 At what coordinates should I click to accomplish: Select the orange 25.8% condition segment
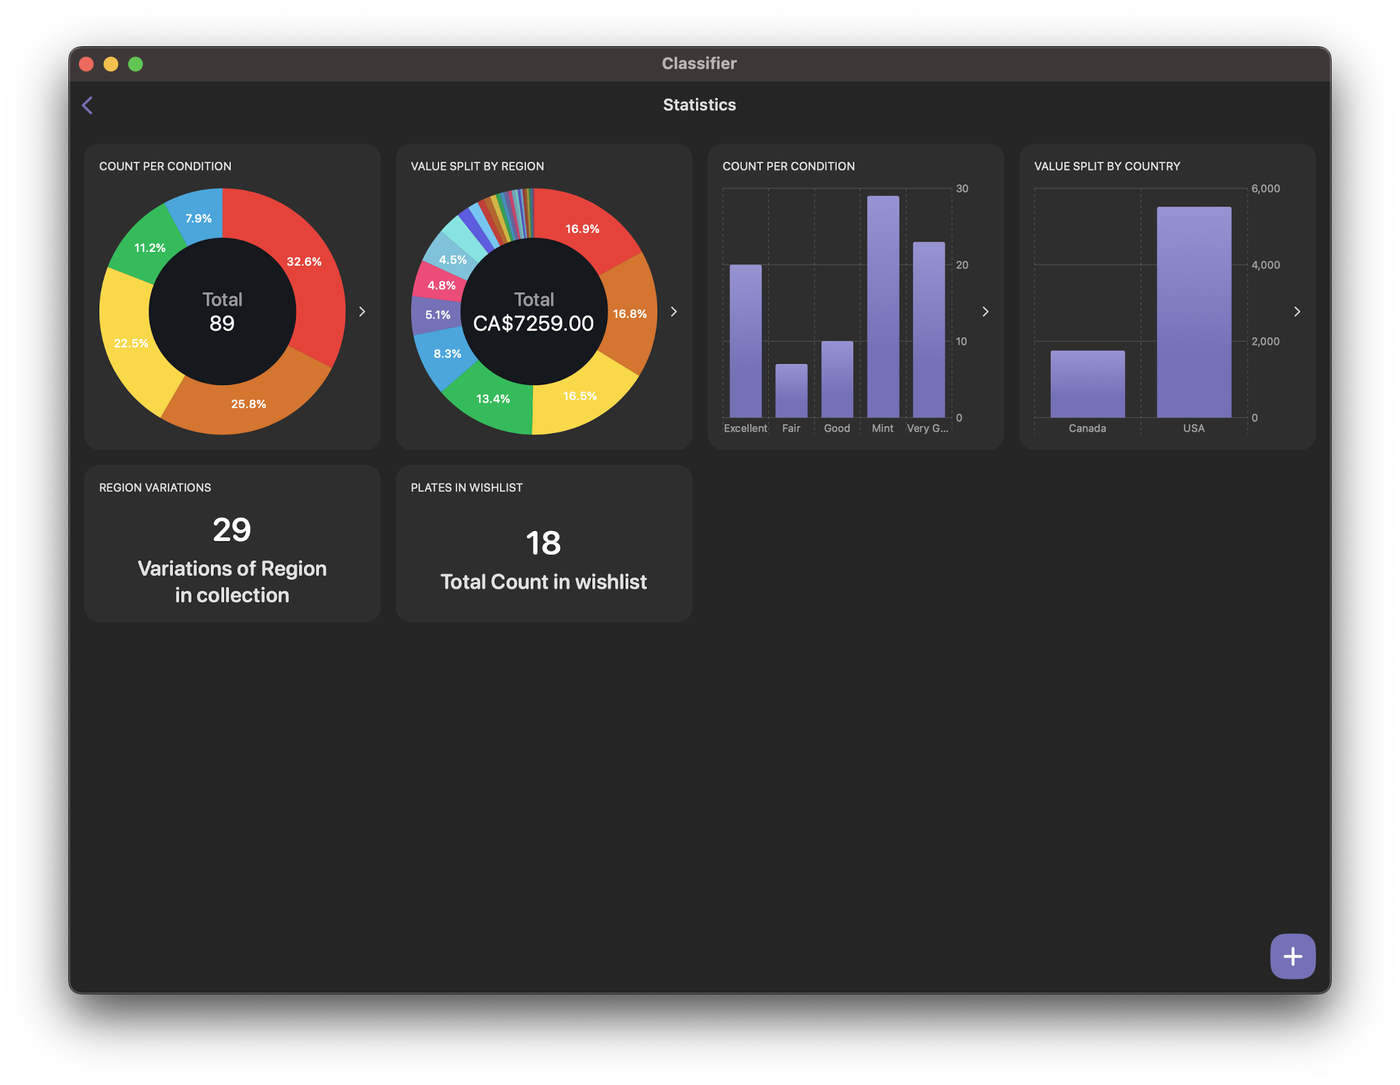pyautogui.click(x=247, y=402)
